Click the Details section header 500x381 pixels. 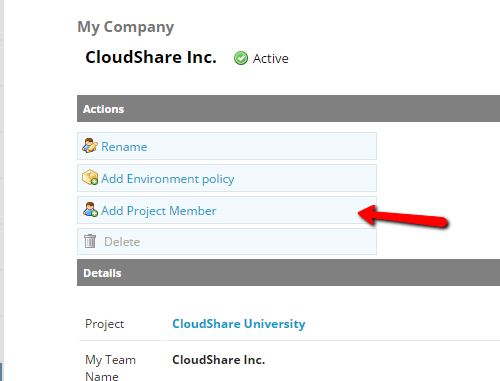point(288,273)
